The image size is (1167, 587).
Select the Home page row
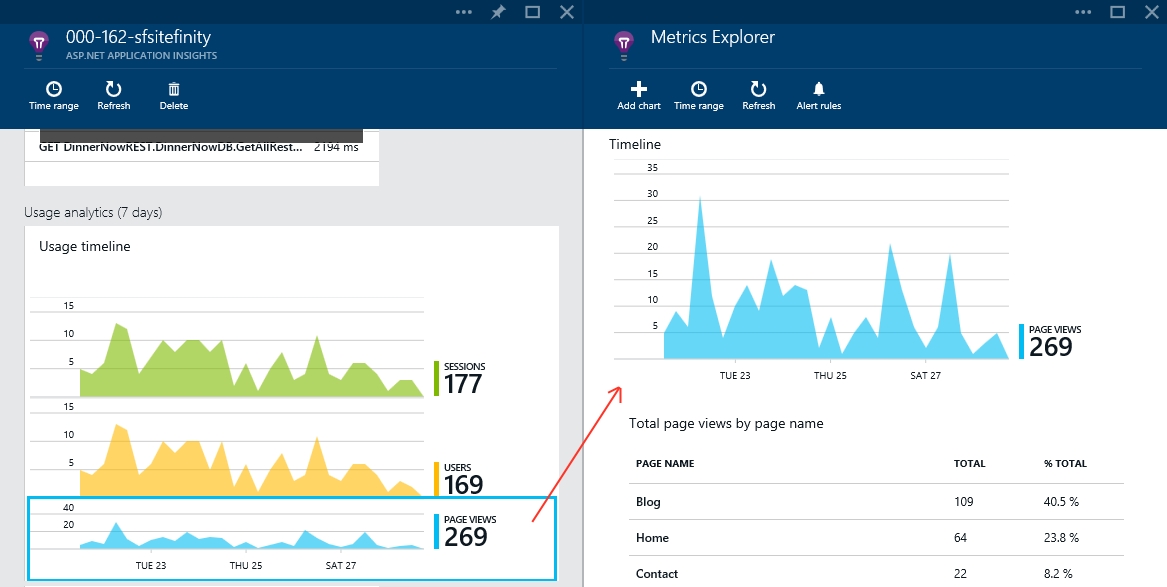coord(876,538)
